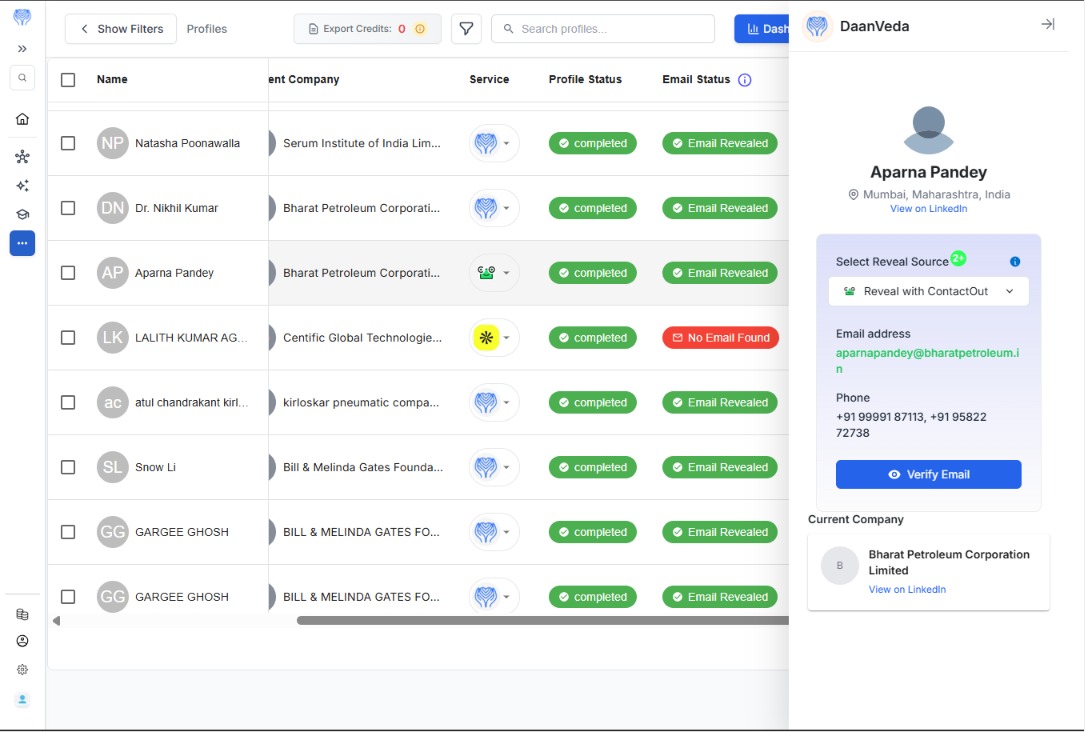
Task: Collapse the DaanVeda side panel with arrow icon
Action: pyautogui.click(x=1048, y=24)
